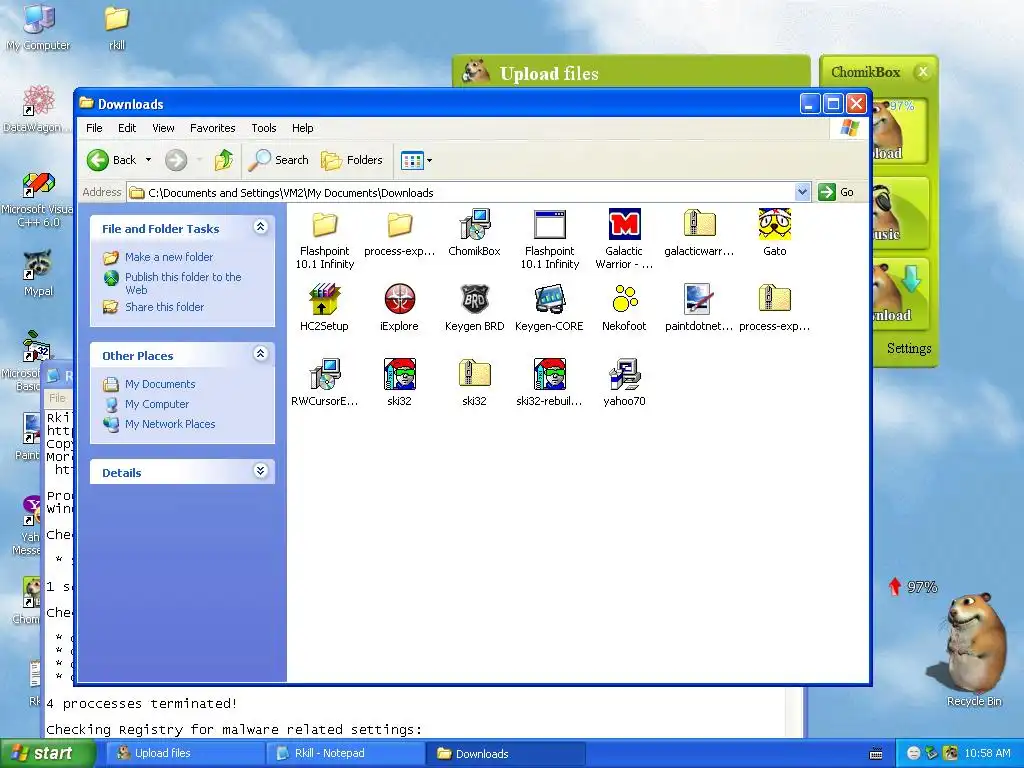This screenshot has width=1024, height=768.
Task: Expand the Details panel
Action: tap(261, 471)
